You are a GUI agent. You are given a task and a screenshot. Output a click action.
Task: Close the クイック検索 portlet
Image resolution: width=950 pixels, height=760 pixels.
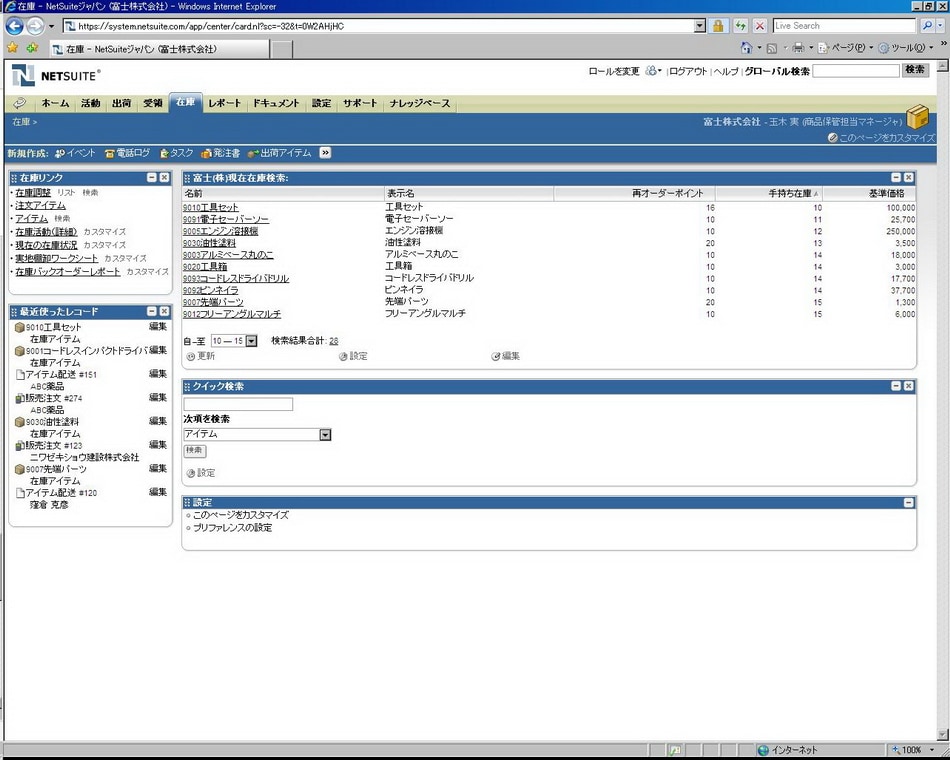908,386
